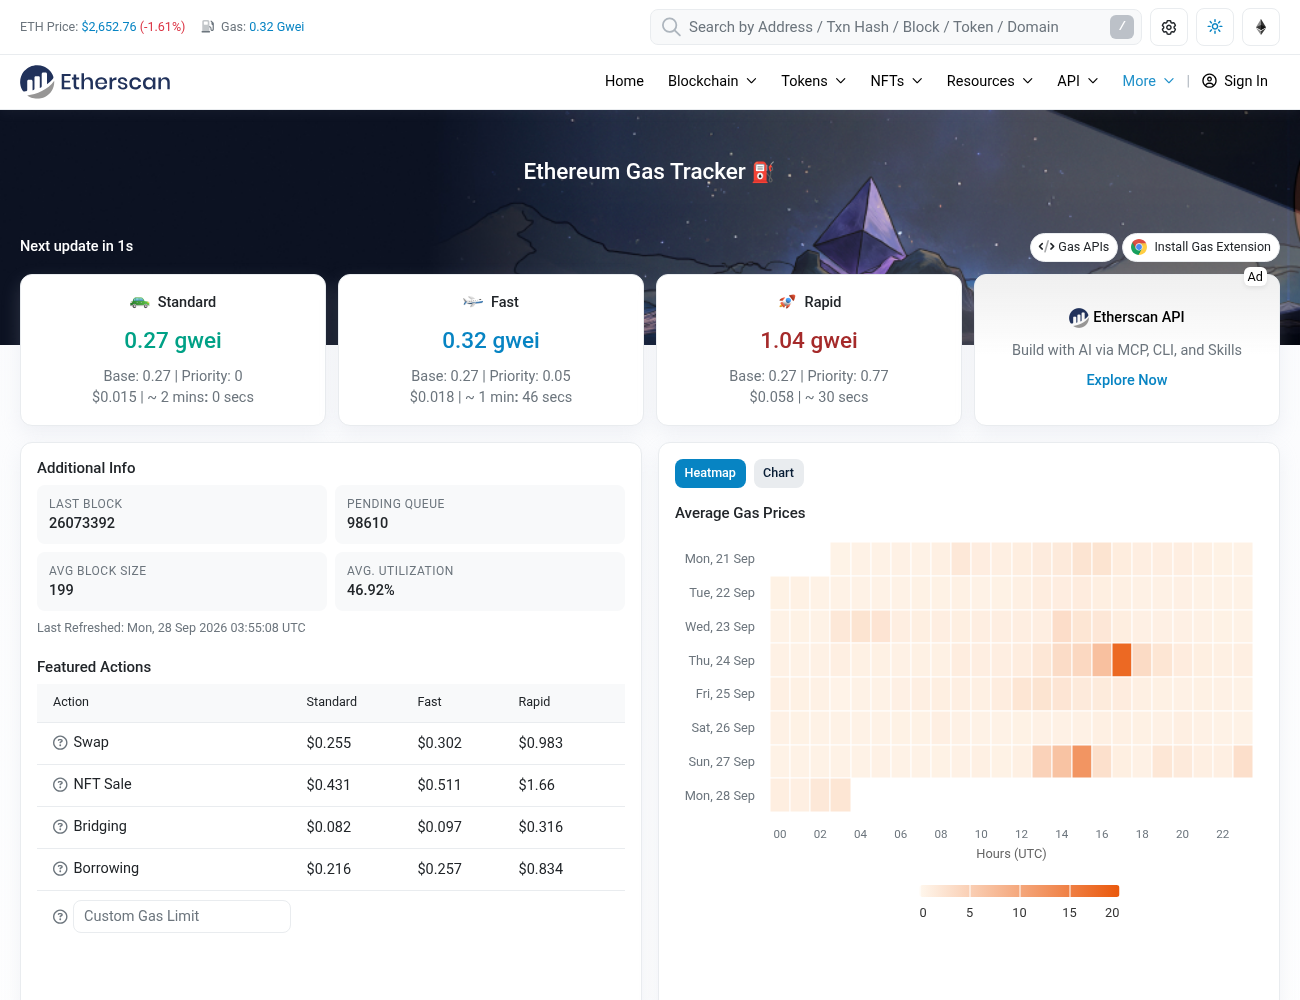Click the Last Block number 26073392
Viewport: 1300px width, 1000px height.
[x=82, y=523]
